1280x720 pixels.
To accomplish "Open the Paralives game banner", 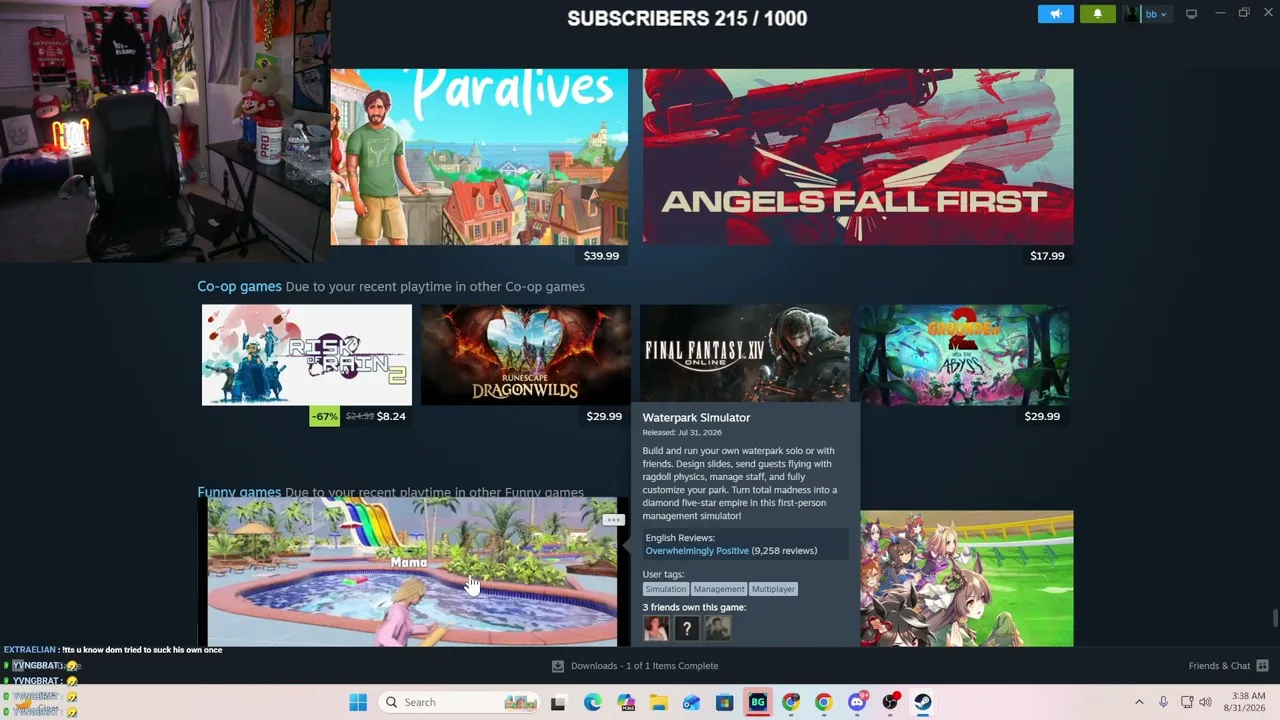I will pos(479,157).
